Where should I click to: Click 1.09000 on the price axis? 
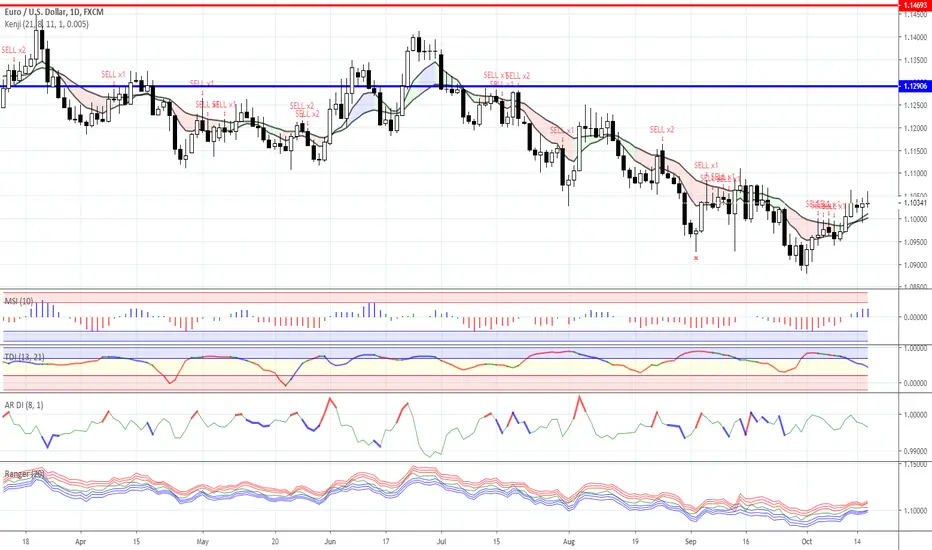tap(915, 265)
